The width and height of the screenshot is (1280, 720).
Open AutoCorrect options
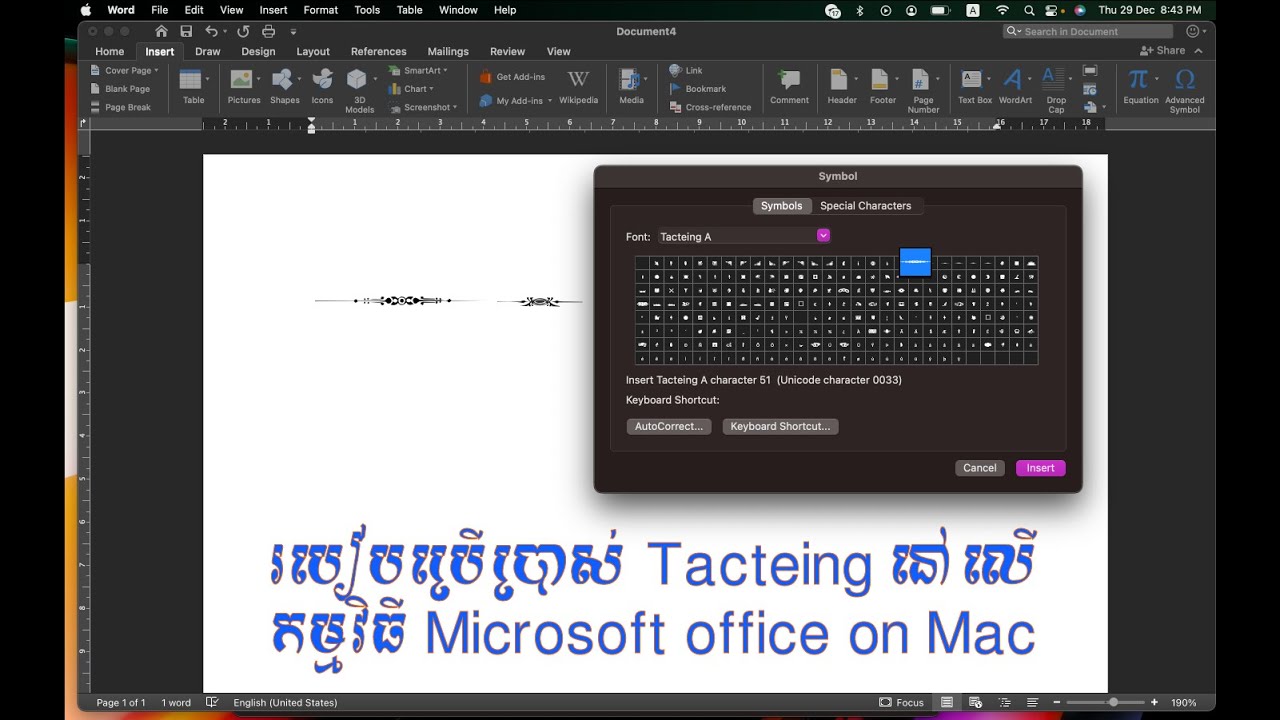tap(669, 426)
